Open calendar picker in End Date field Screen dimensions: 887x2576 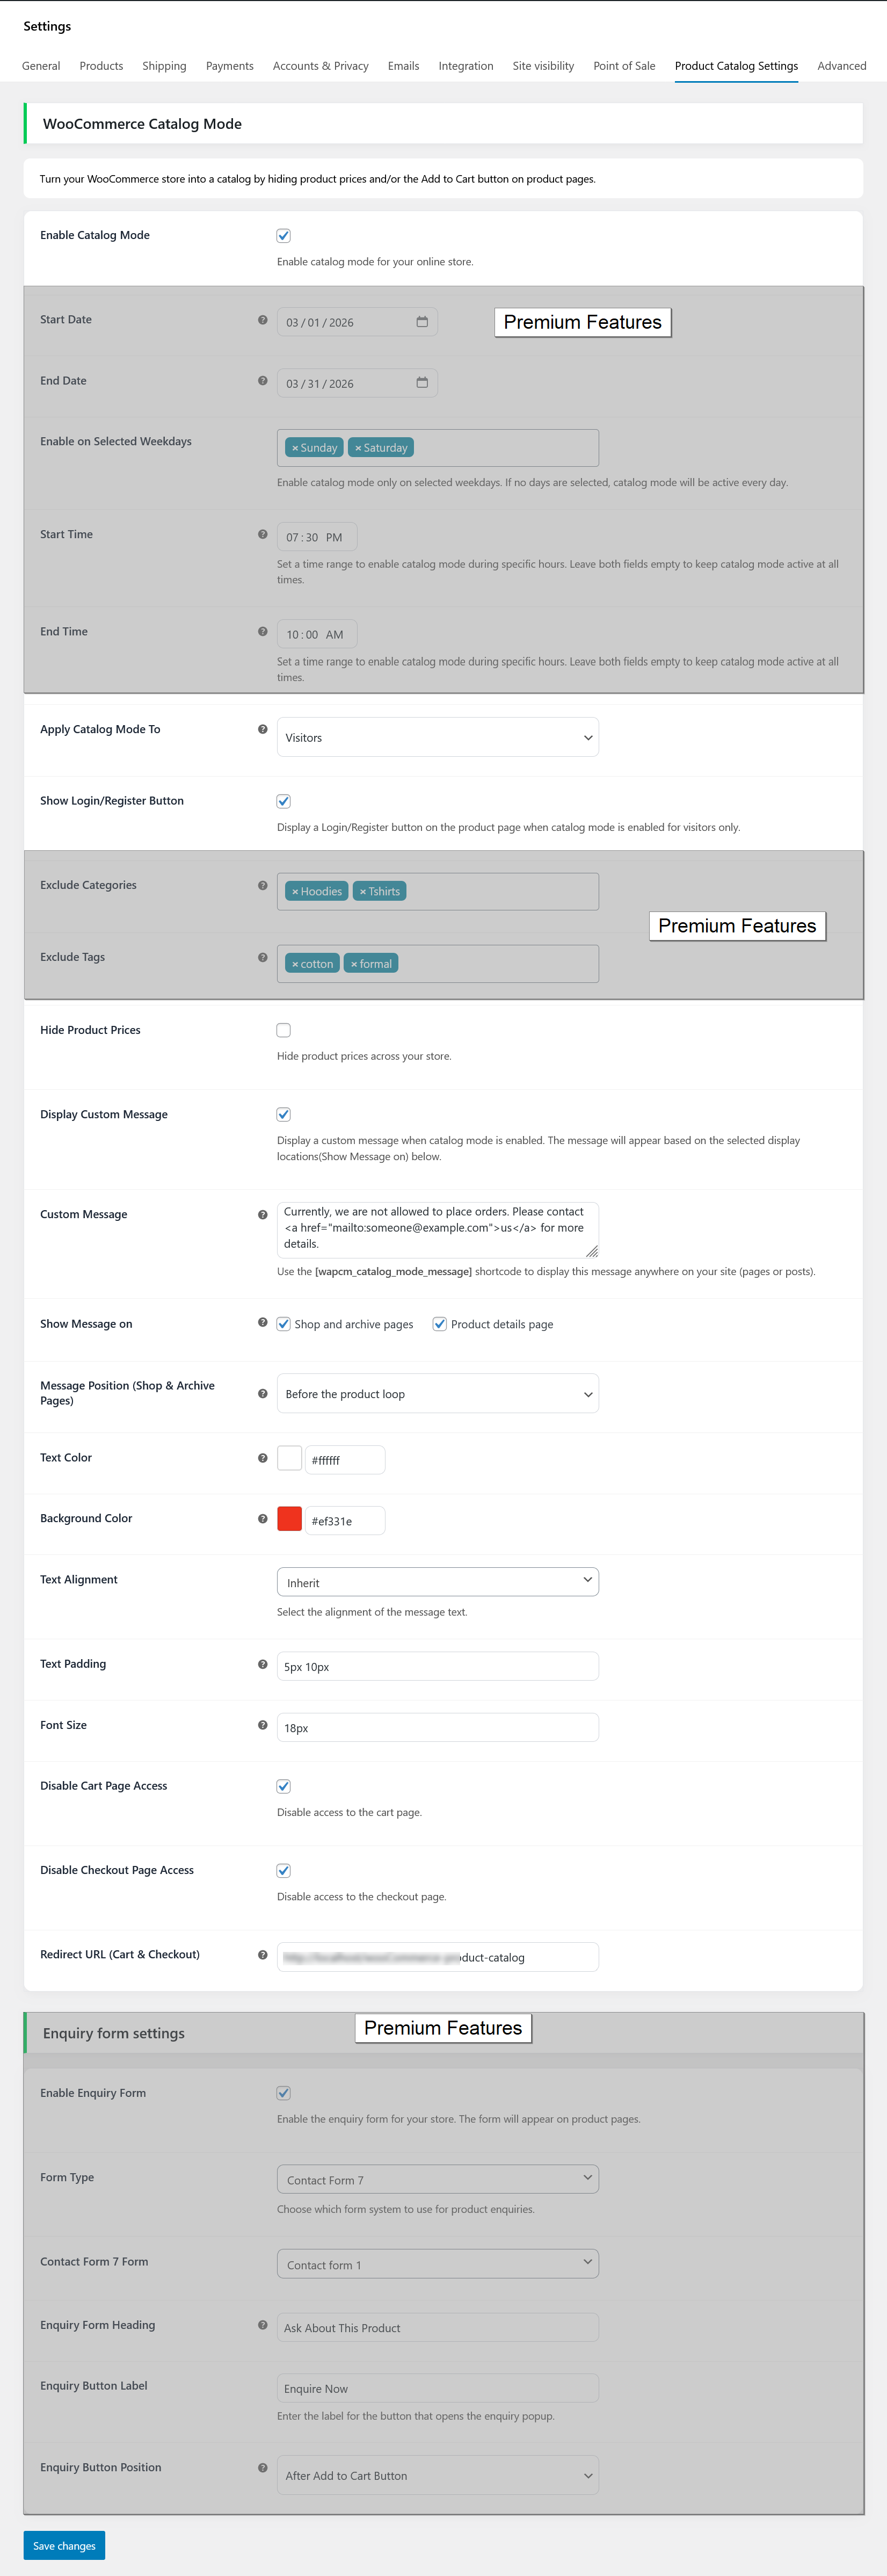[x=422, y=383]
